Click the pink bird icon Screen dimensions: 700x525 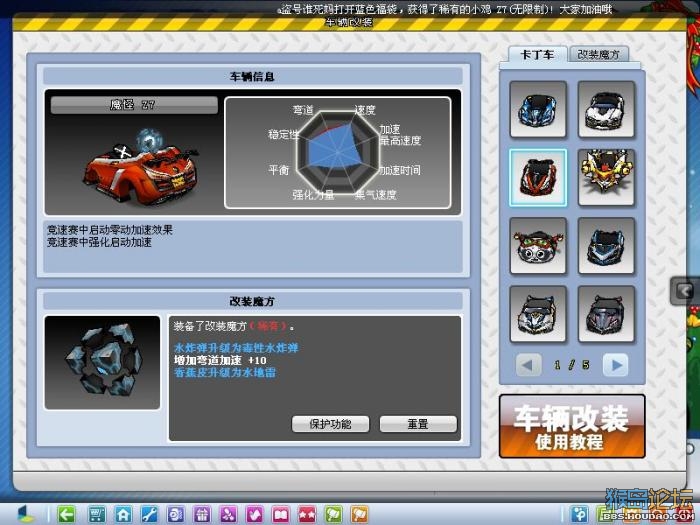tap(254, 514)
